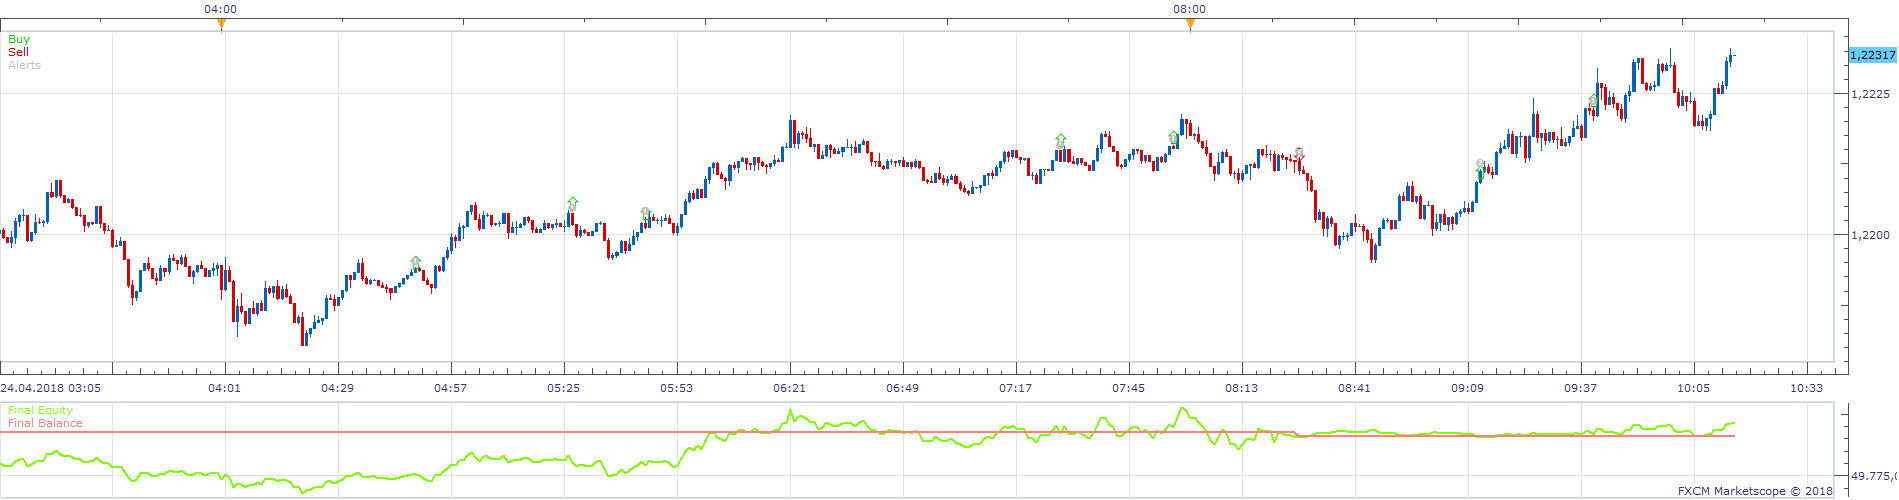Click the 06:21 time axis label
The height and width of the screenshot is (500, 1899).
click(x=790, y=388)
